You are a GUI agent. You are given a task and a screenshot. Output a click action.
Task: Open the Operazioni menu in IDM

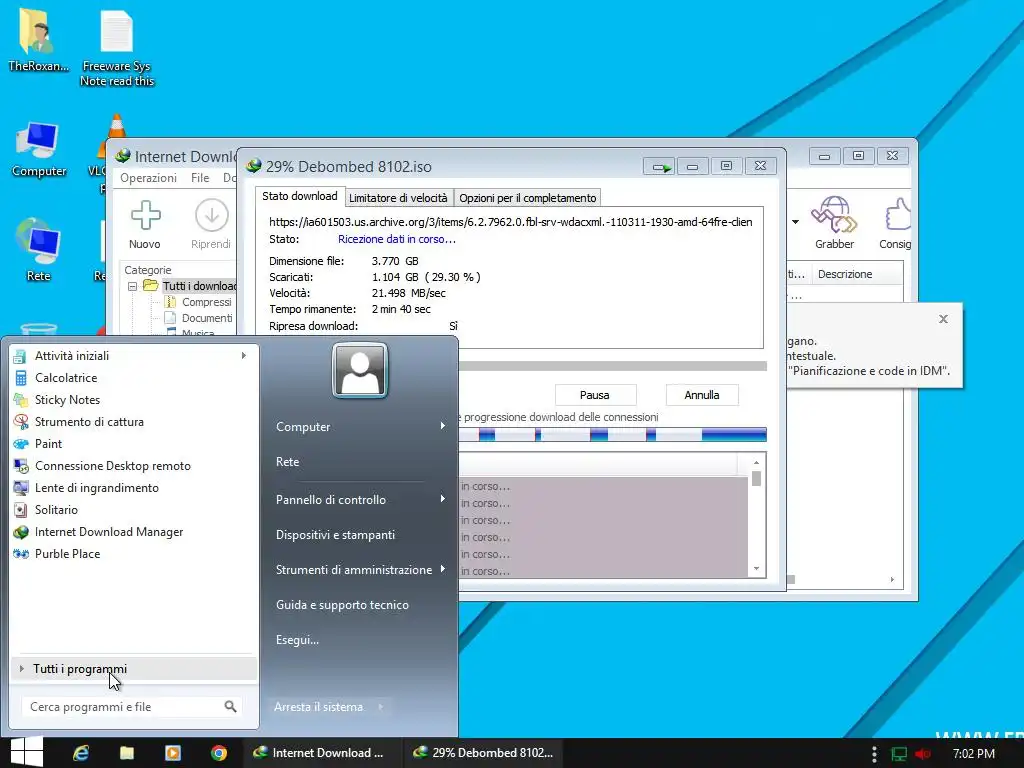[148, 178]
